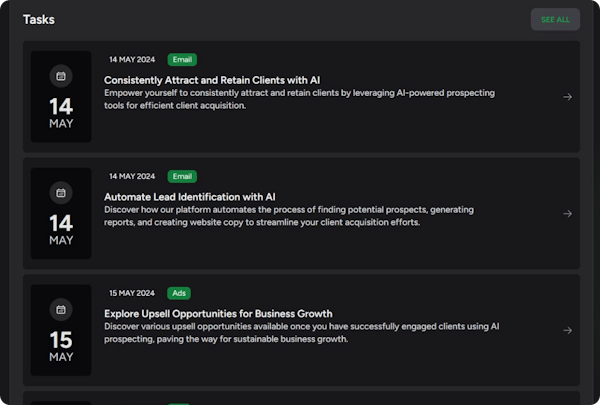600x405 pixels.
Task: Click the 15 MAY date tile
Action: click(61, 330)
